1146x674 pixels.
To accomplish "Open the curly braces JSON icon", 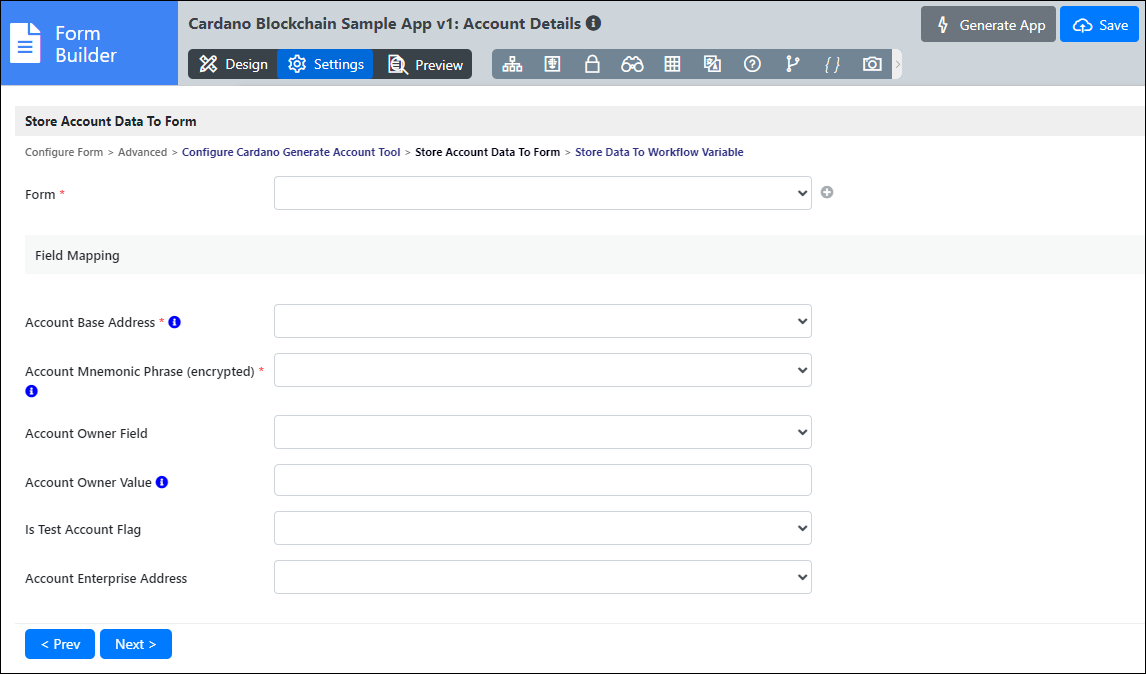I will click(x=832, y=64).
